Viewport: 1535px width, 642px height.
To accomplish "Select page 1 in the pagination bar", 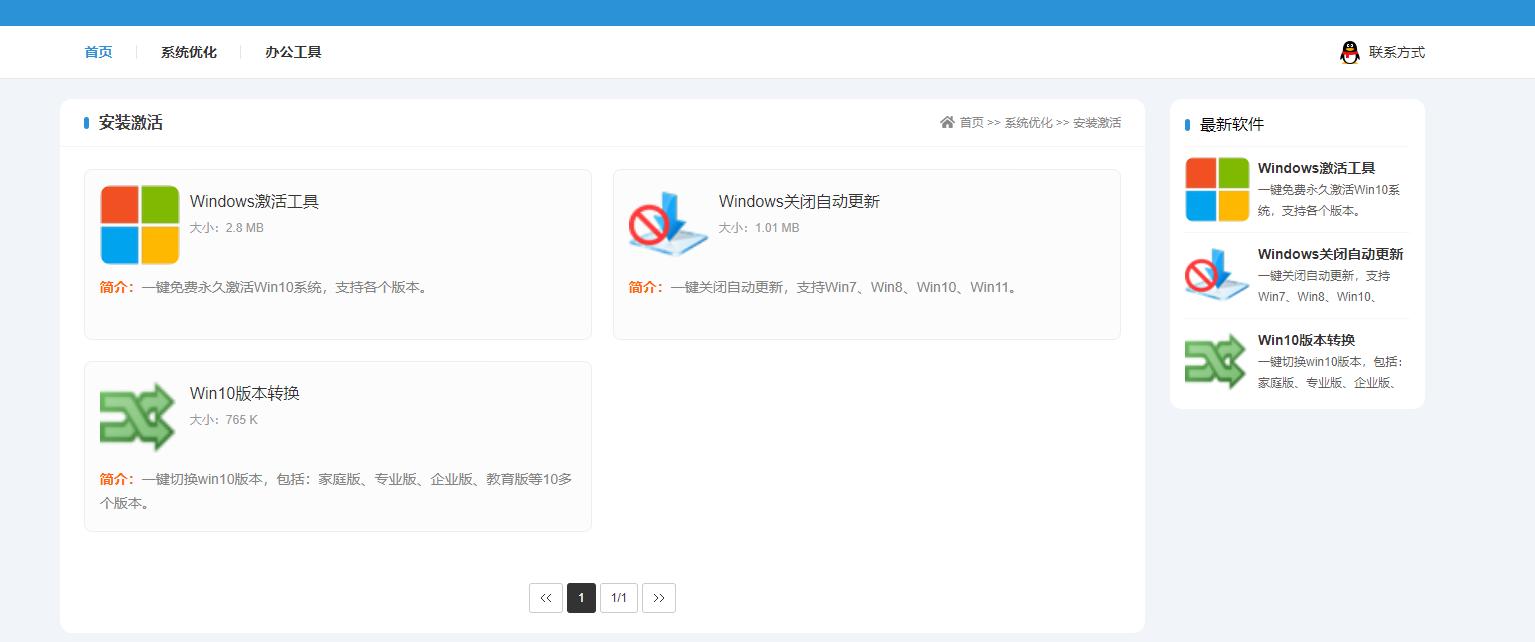I will pos(581,597).
